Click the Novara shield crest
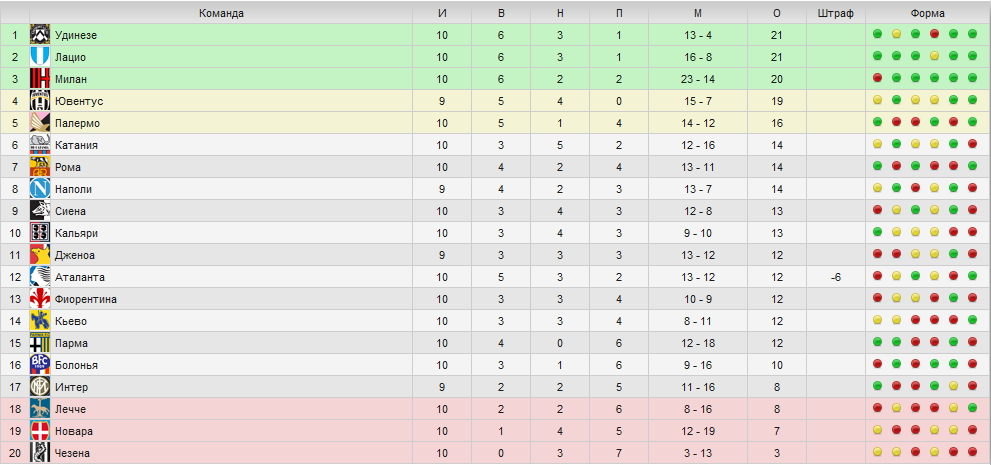The width and height of the screenshot is (991, 465). pyautogui.click(x=40, y=431)
